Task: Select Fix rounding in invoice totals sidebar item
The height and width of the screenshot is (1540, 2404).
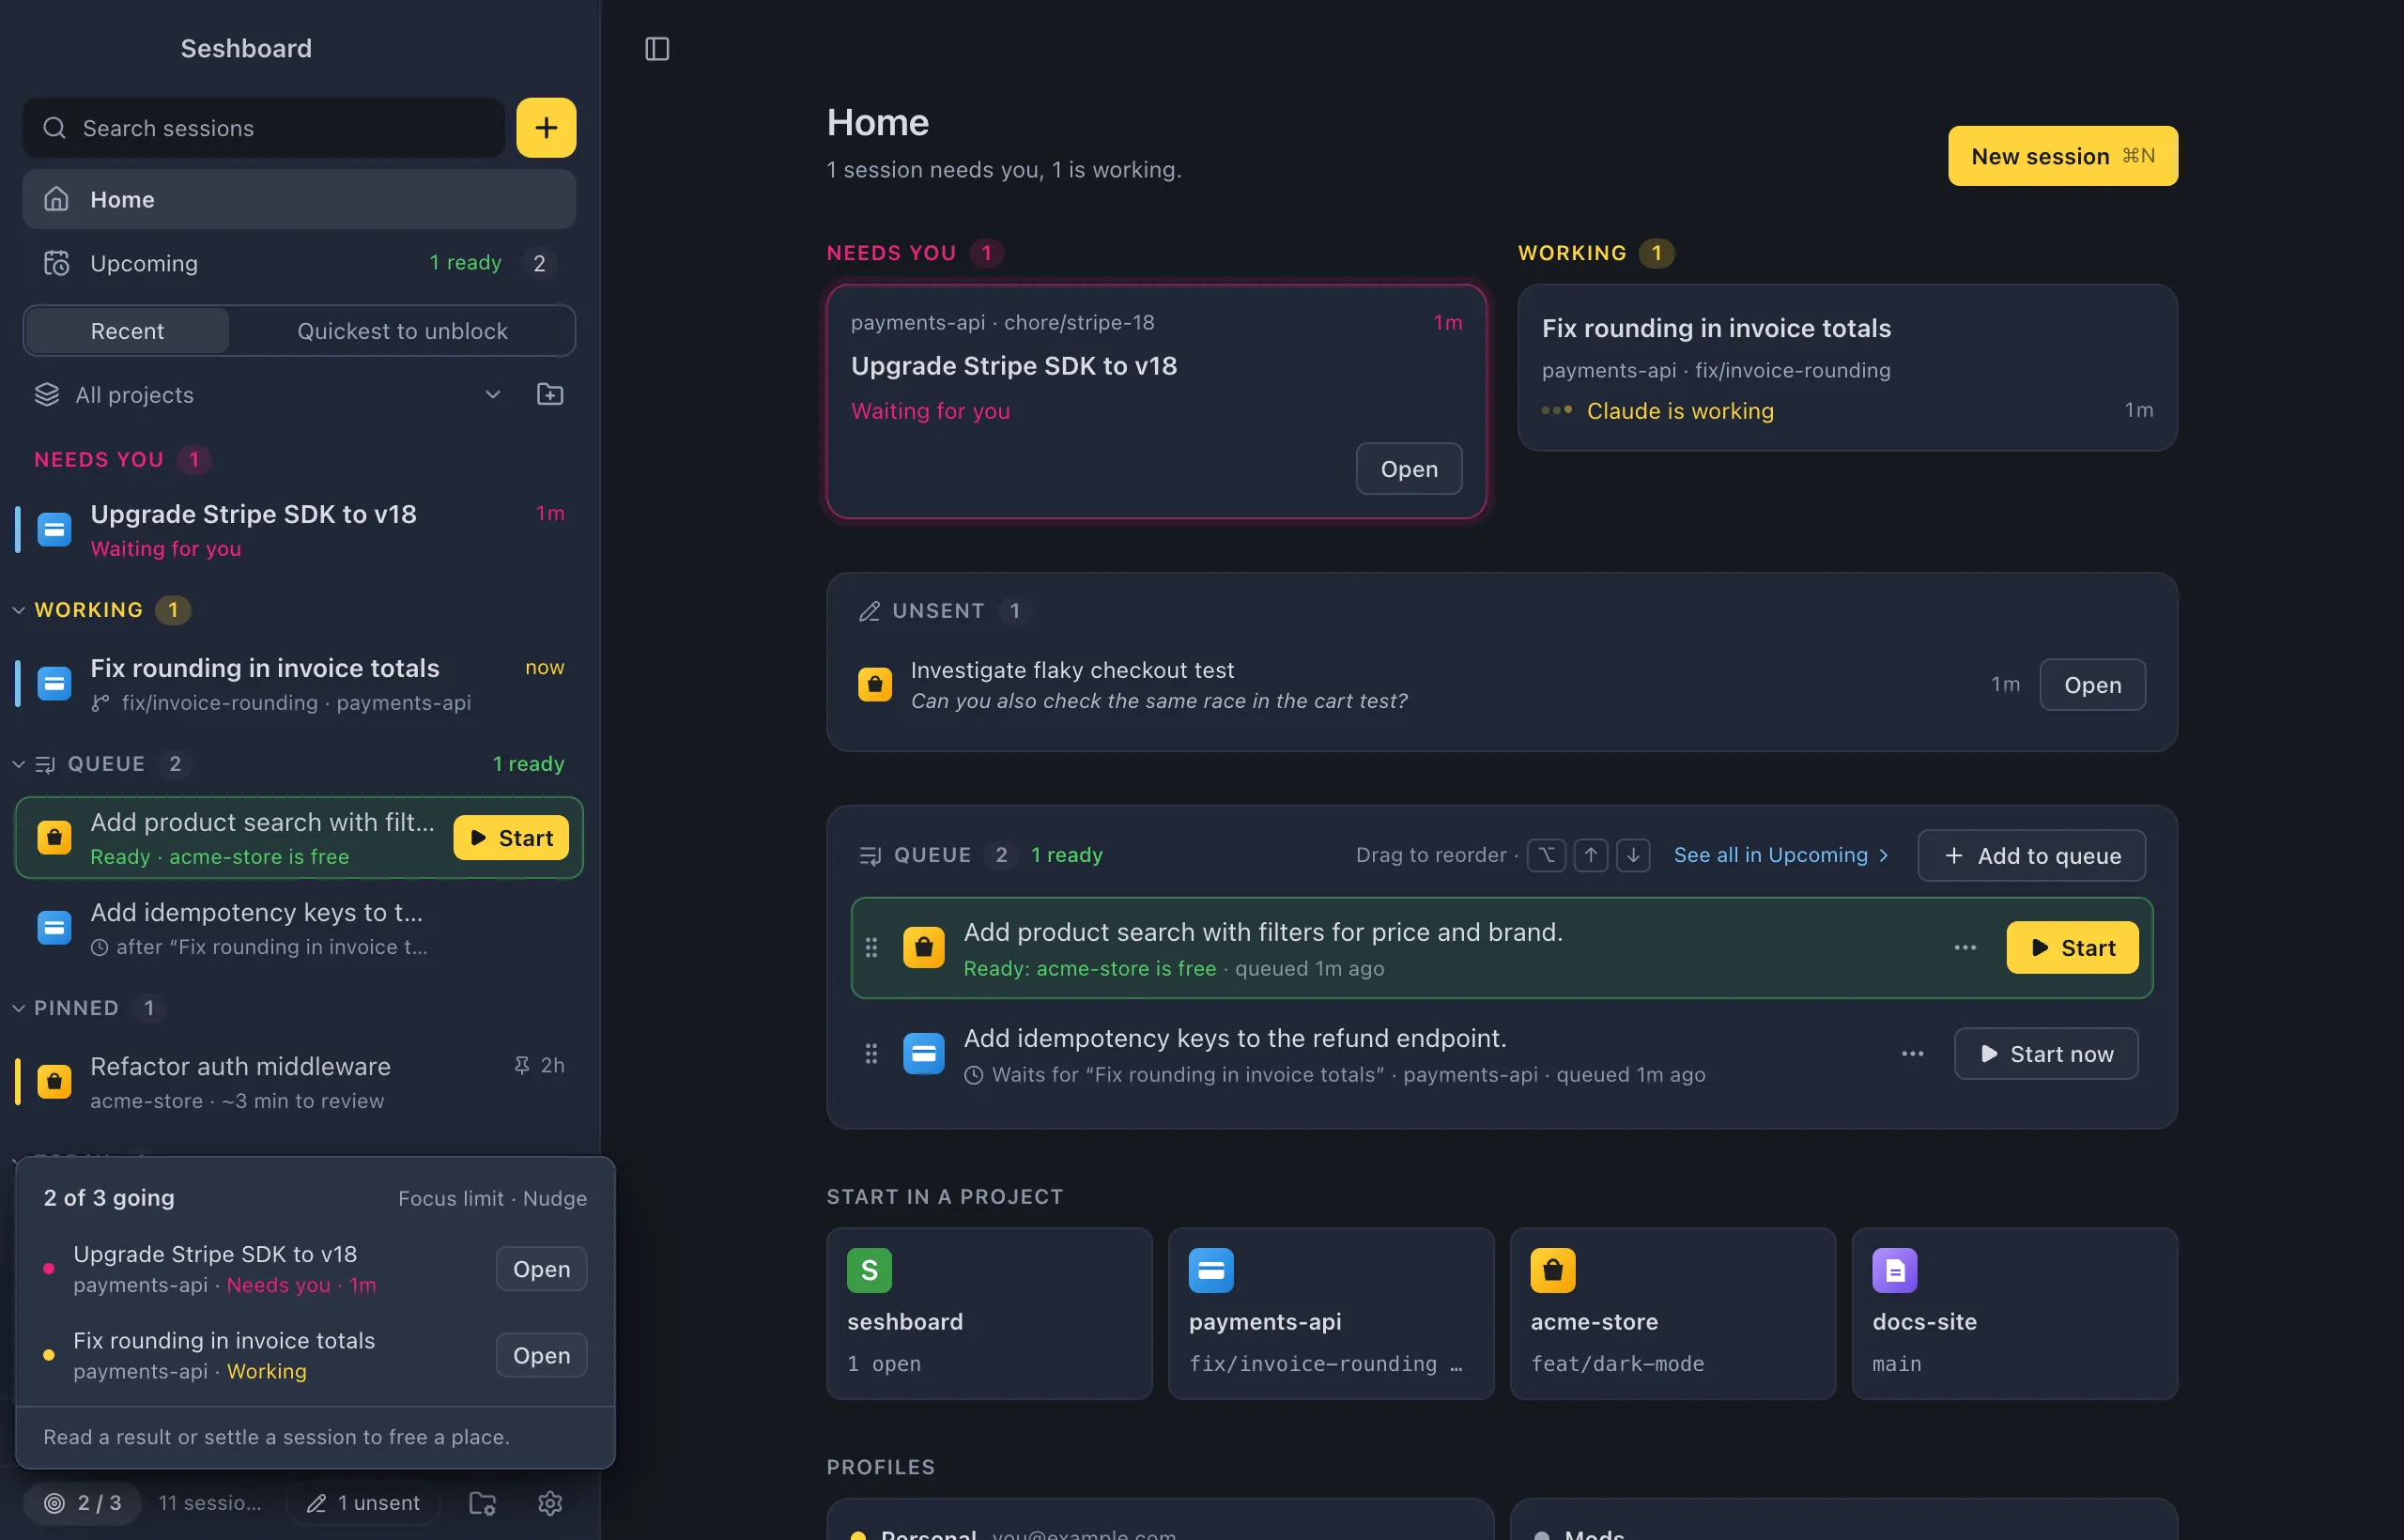Action: click(299, 684)
